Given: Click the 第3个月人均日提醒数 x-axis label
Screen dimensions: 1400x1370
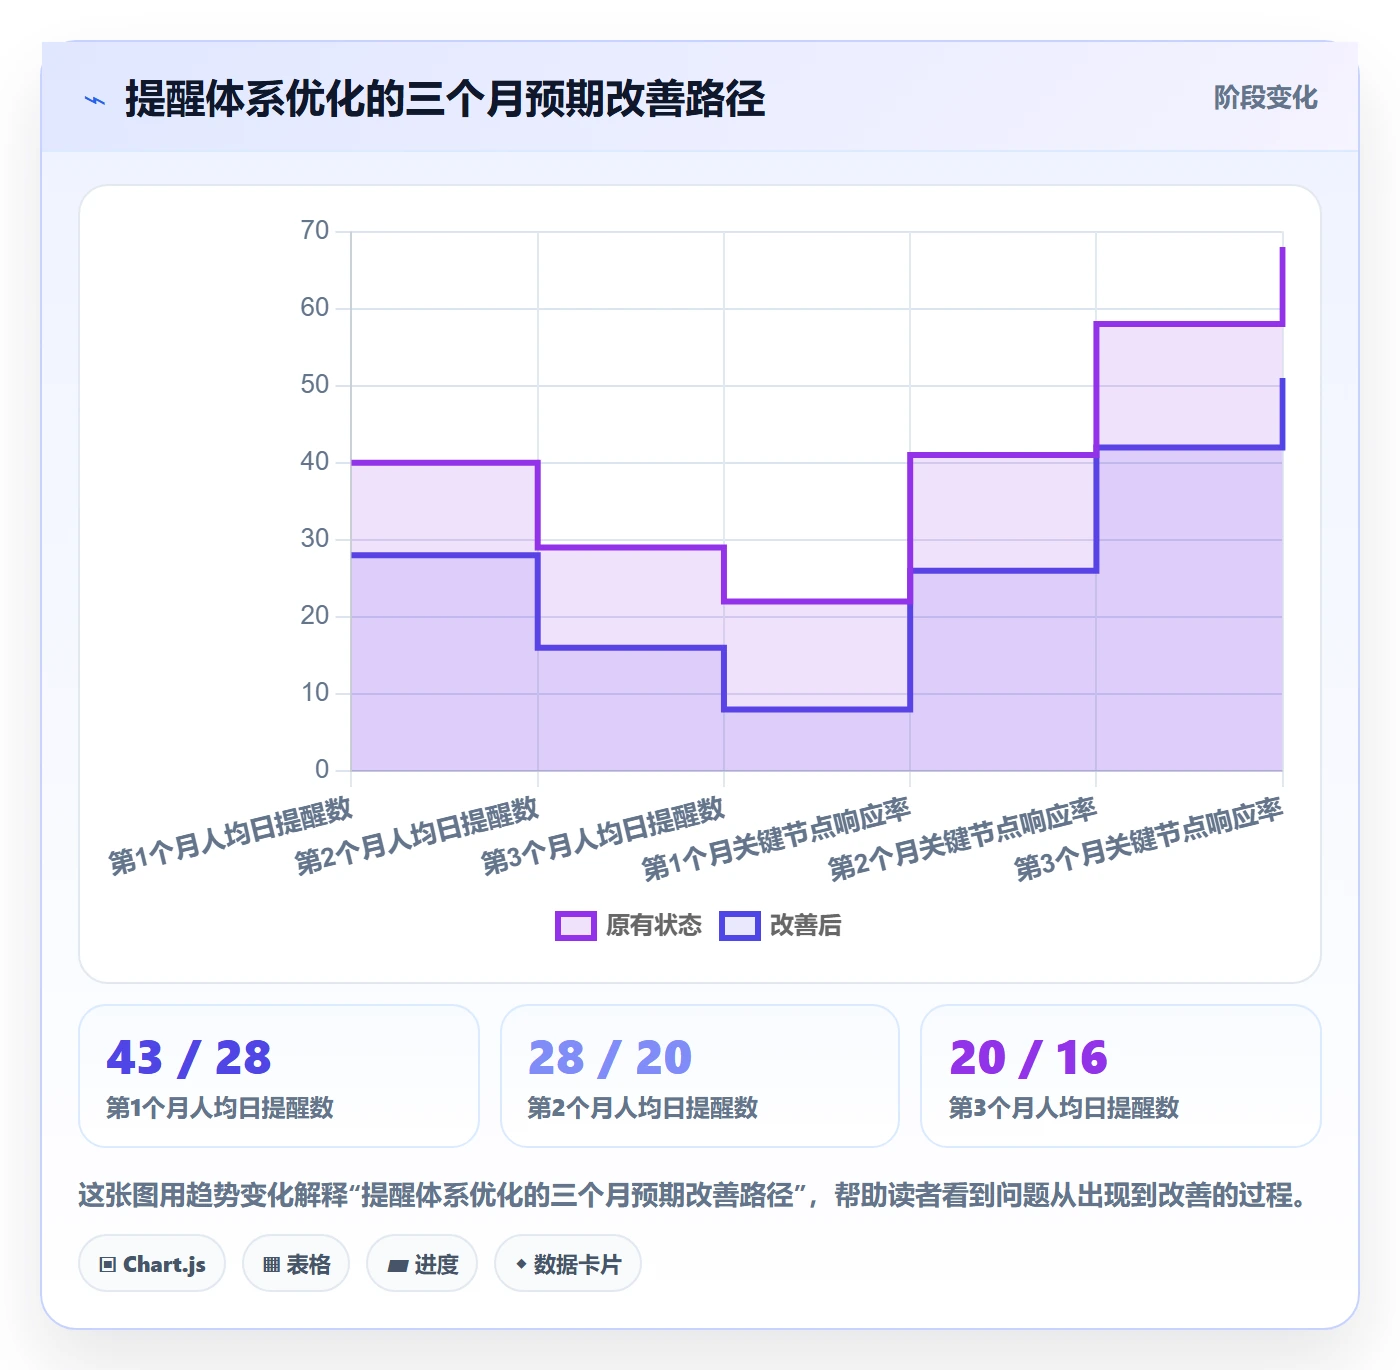Looking at the screenshot, I should point(604,836).
